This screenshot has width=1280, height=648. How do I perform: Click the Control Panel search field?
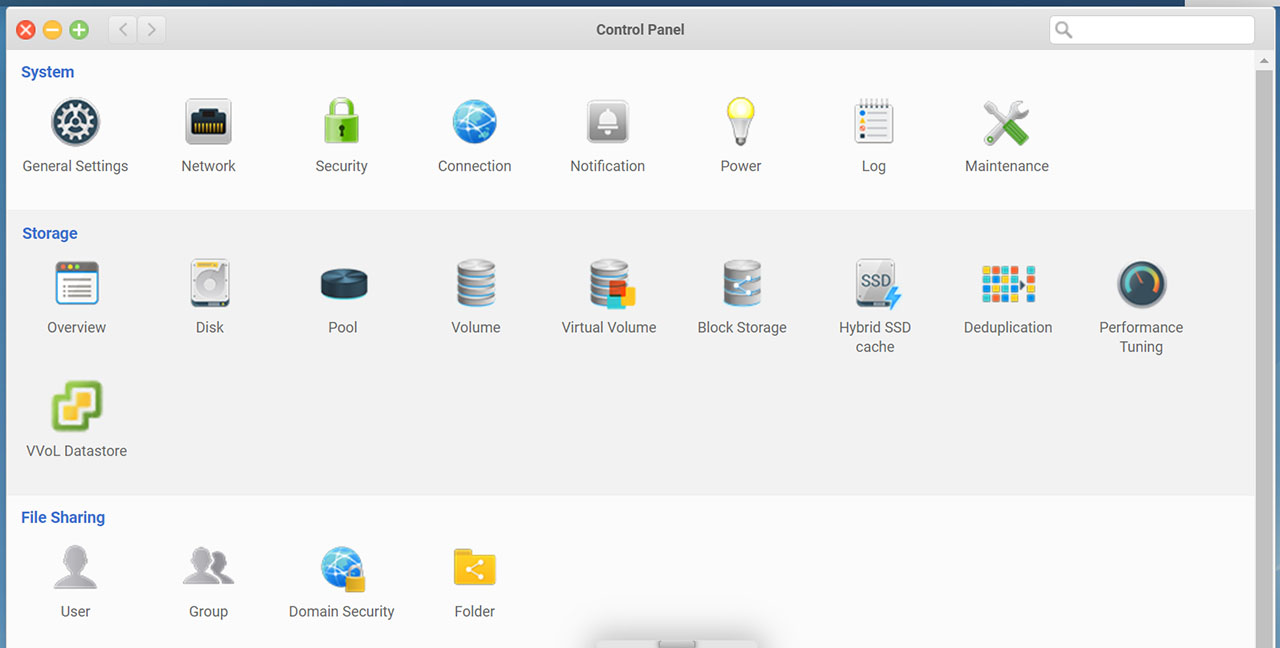(x=1162, y=30)
